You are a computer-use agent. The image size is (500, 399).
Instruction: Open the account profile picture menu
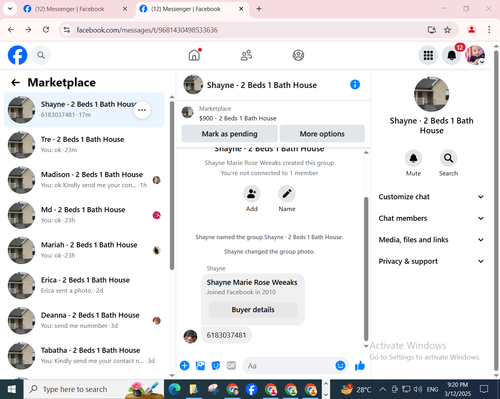coord(475,55)
